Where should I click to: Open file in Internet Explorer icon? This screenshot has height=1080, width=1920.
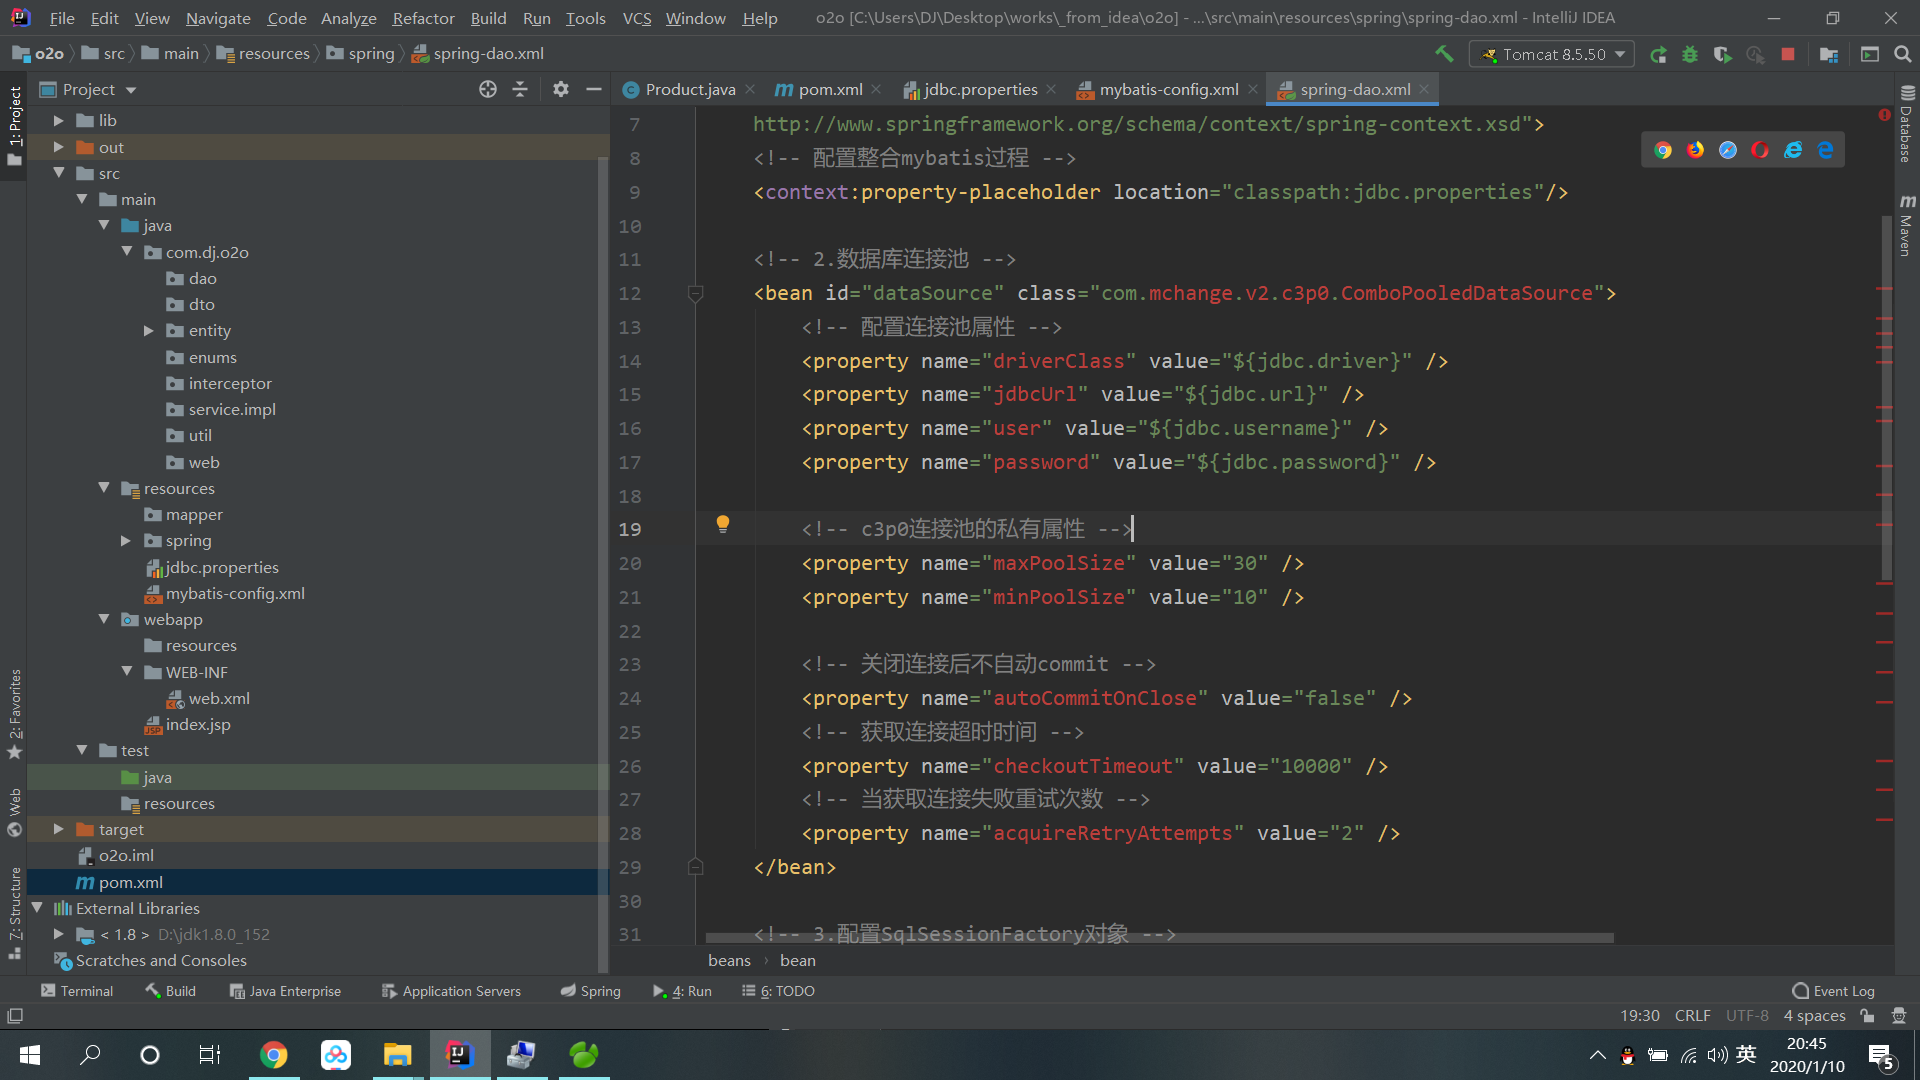[1793, 150]
